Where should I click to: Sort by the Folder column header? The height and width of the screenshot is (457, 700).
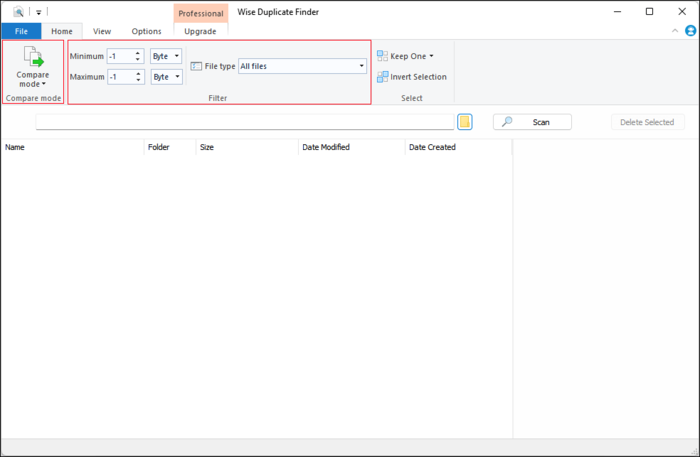tap(170, 147)
